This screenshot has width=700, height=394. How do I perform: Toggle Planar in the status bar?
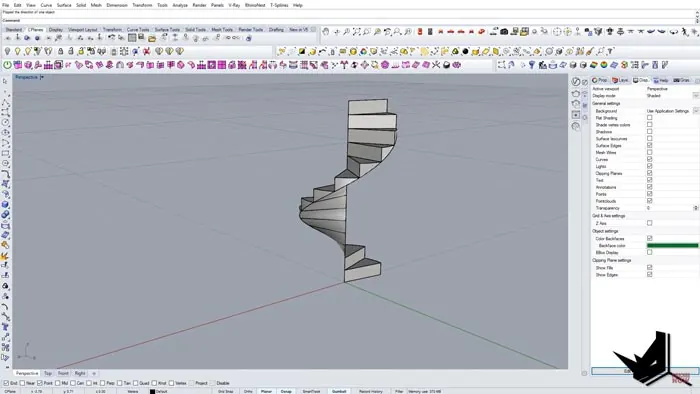(x=267, y=391)
